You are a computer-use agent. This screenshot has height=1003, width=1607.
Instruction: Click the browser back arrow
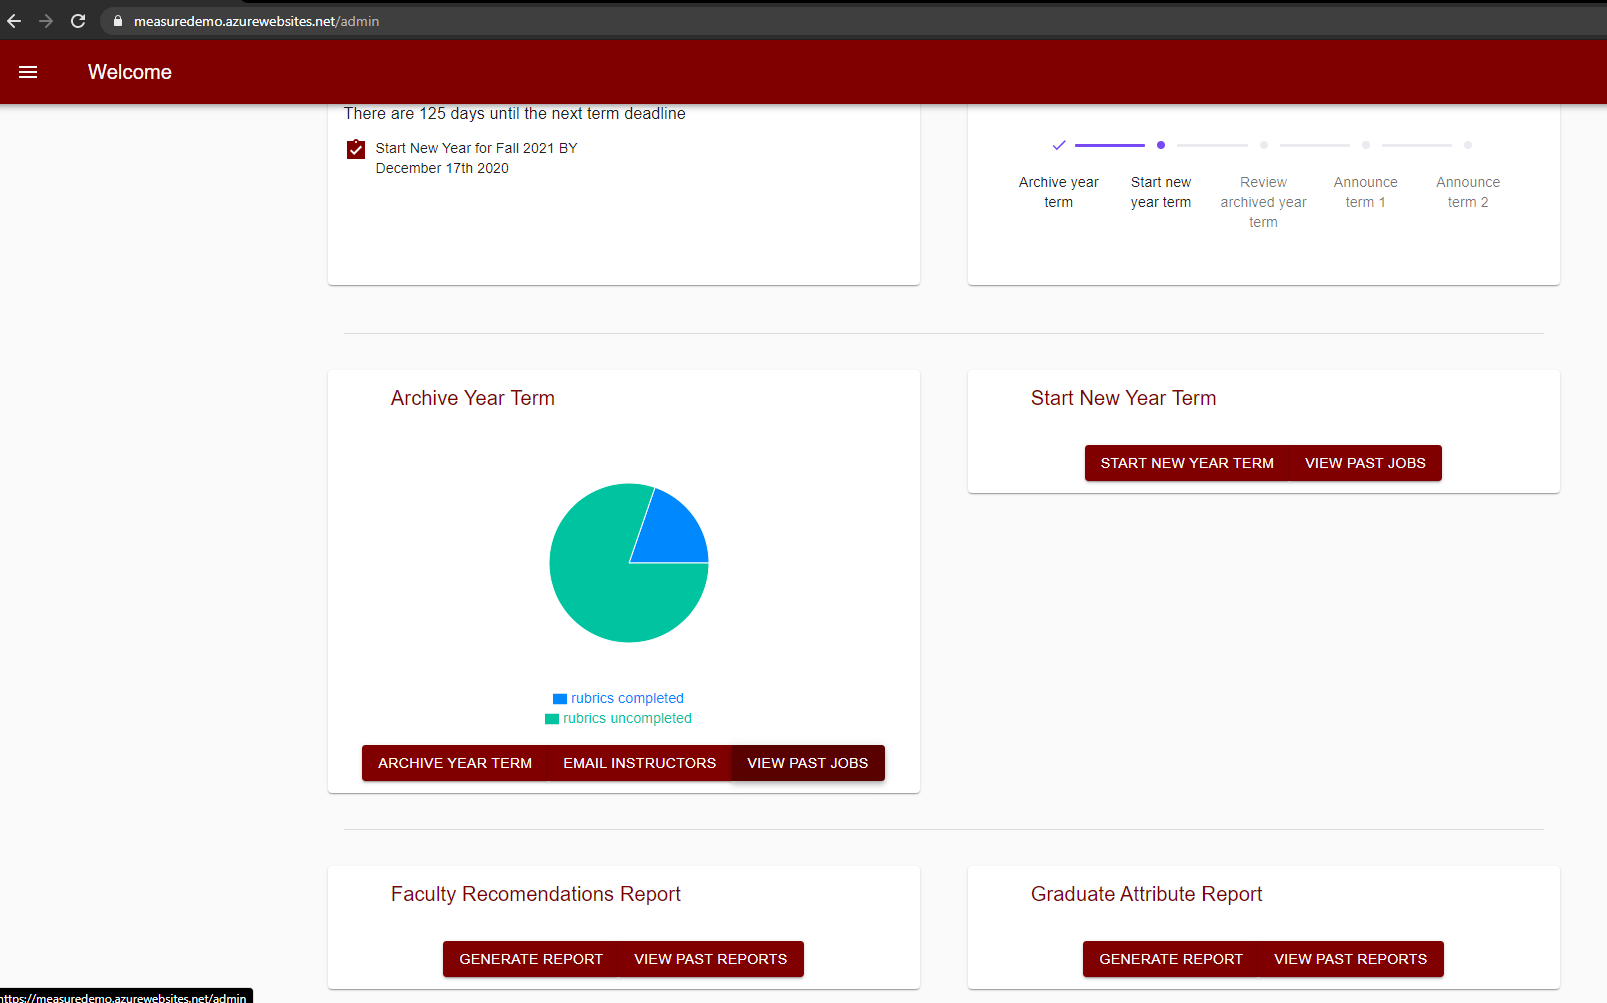click(x=14, y=21)
